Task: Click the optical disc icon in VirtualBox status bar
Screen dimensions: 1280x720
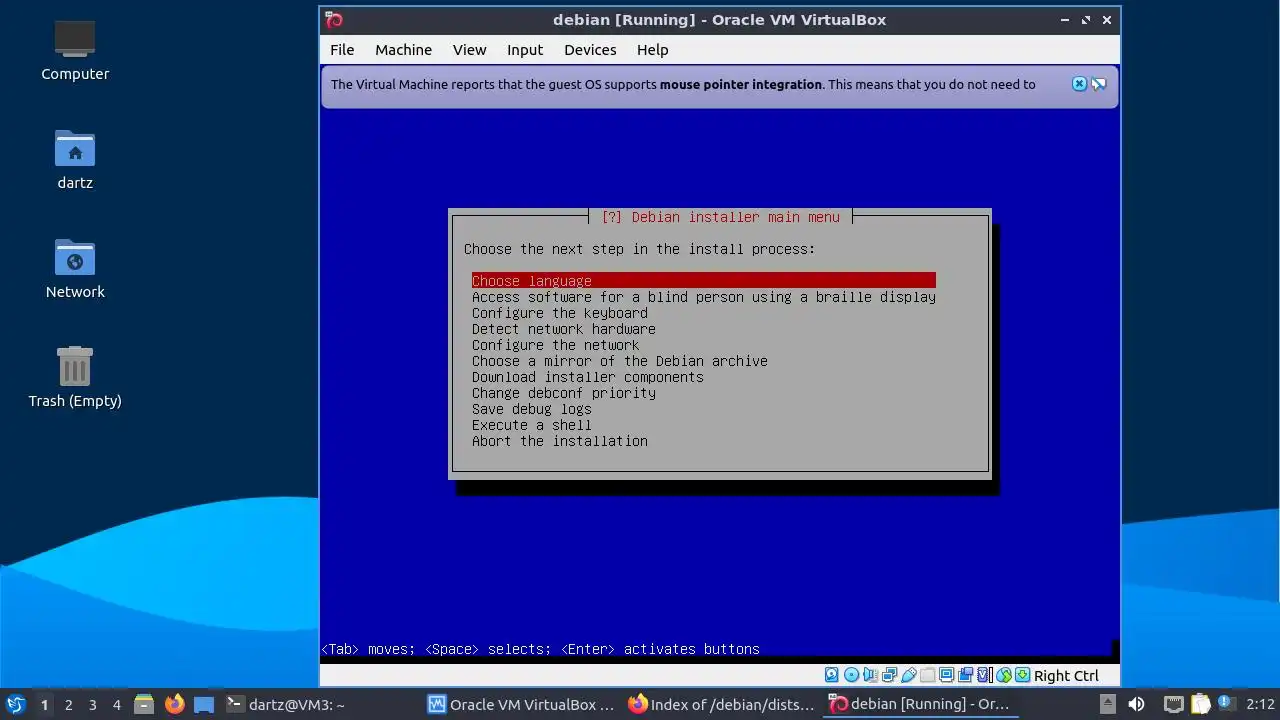Action: pyautogui.click(x=851, y=675)
